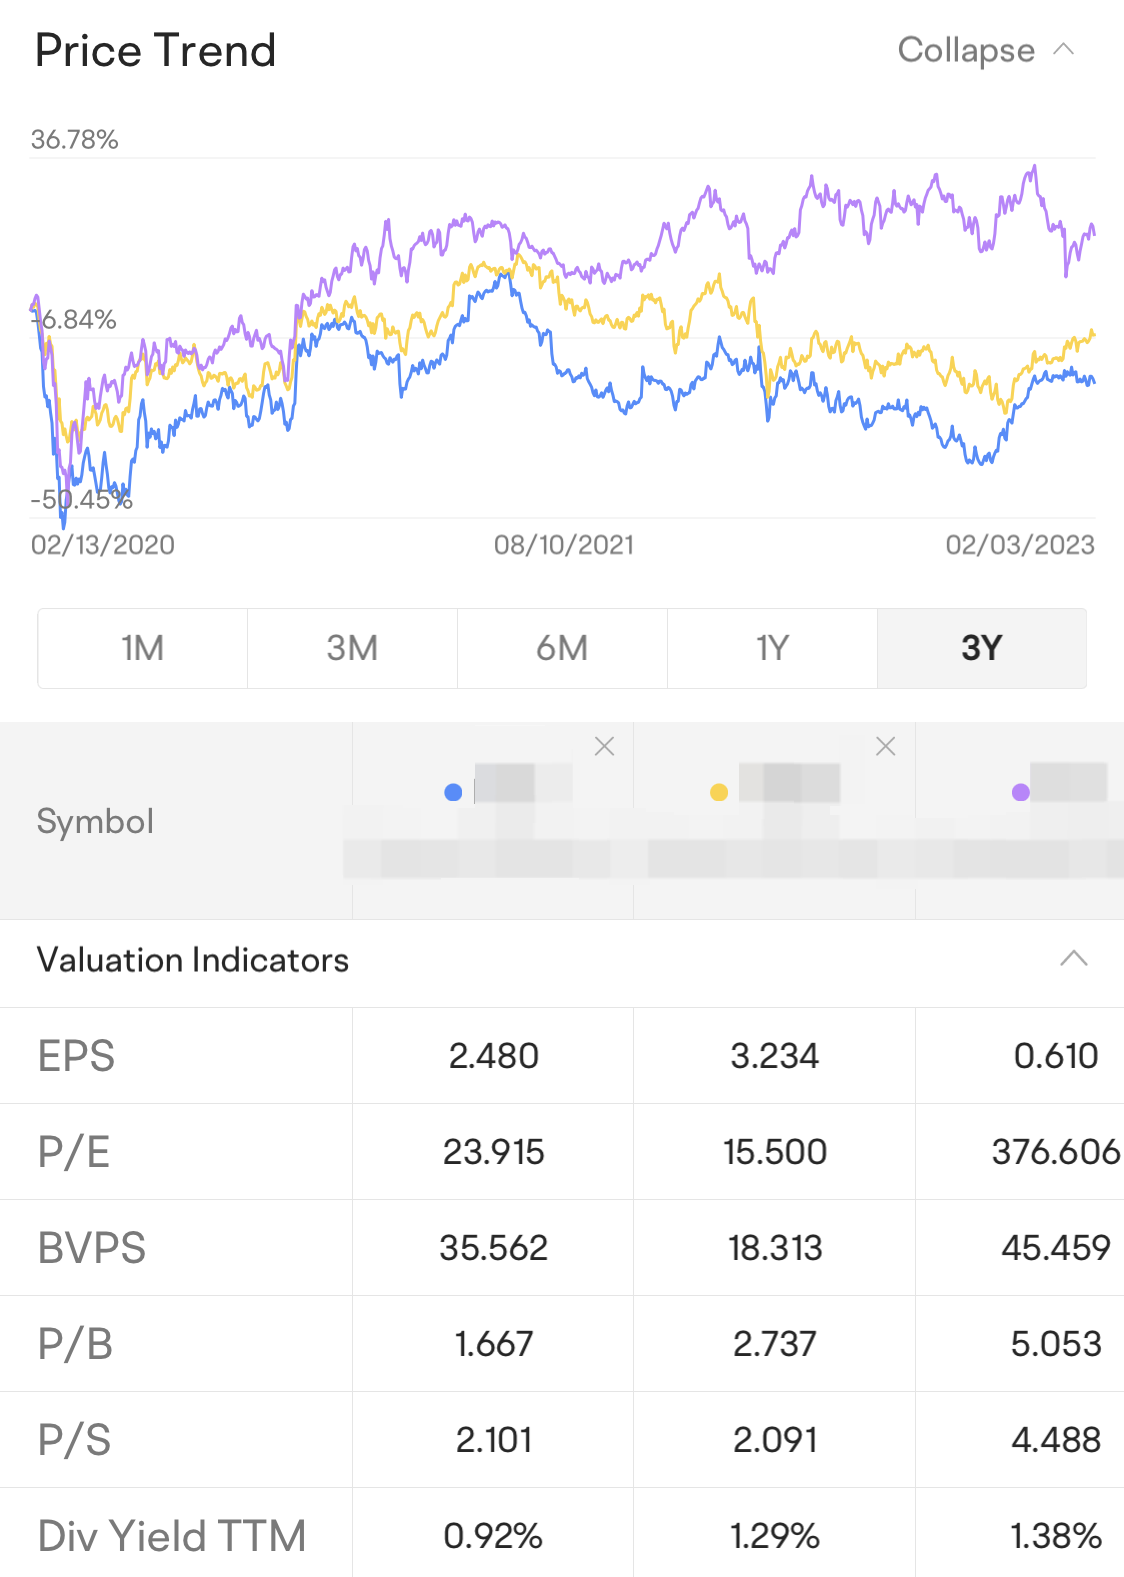Click BVPS value 18.313
This screenshot has height=1577, width=1124.
(775, 1248)
